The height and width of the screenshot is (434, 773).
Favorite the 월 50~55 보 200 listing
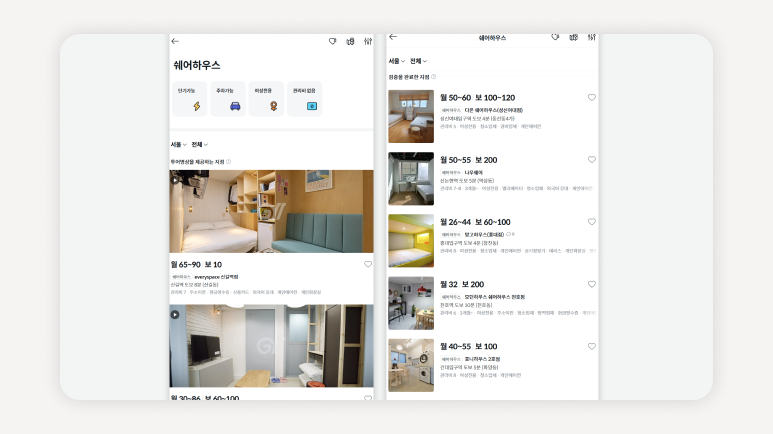(592, 160)
